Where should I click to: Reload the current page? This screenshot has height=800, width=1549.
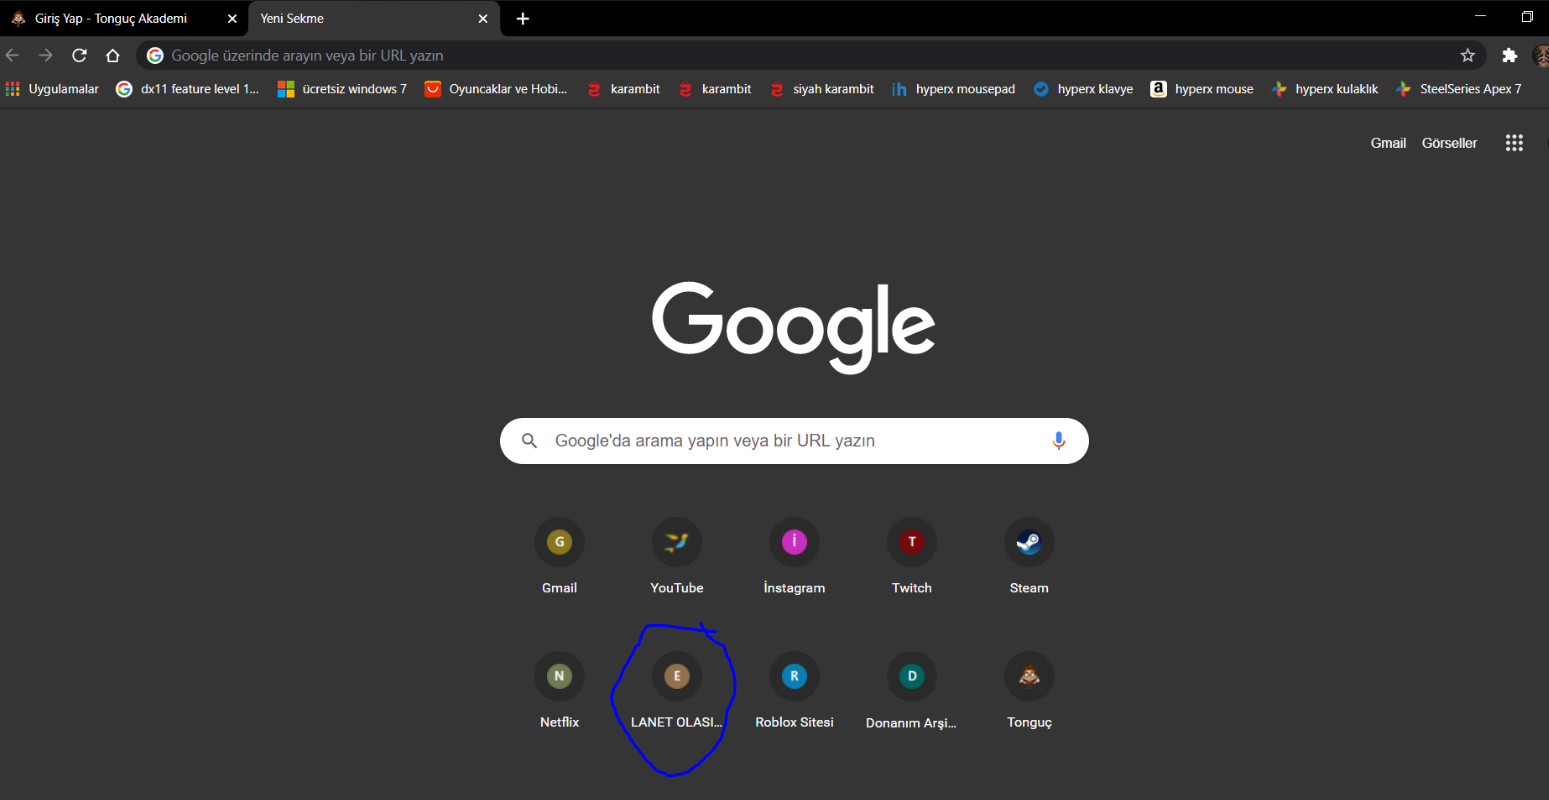(80, 56)
